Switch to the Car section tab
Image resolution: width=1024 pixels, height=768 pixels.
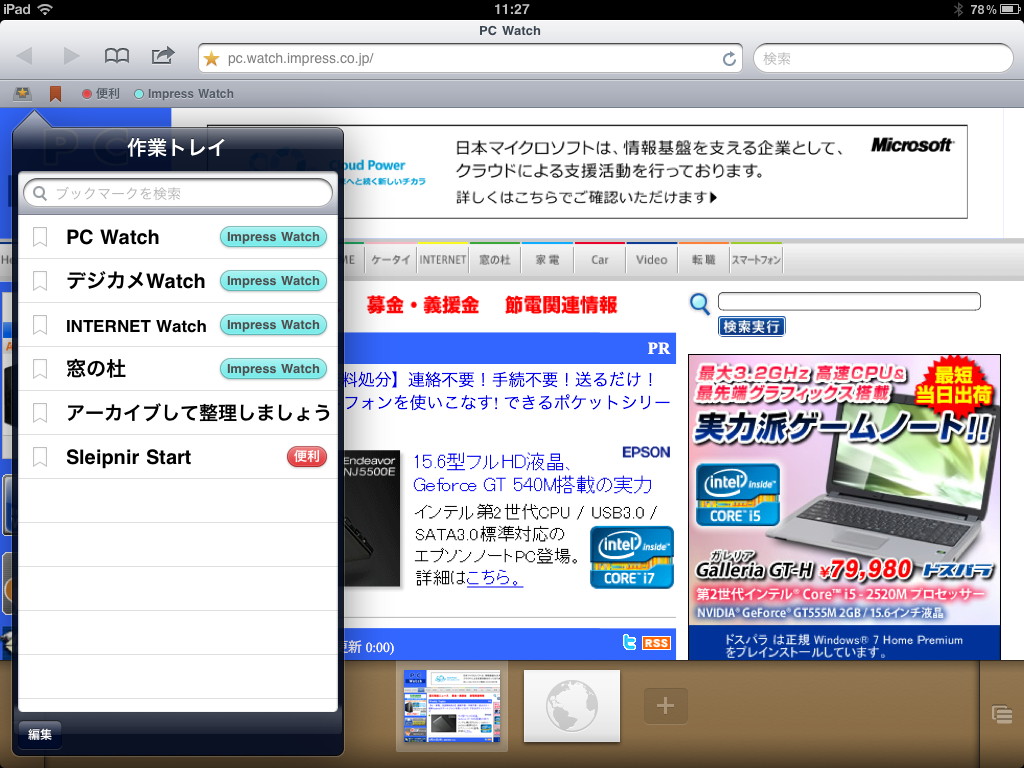coord(598,258)
